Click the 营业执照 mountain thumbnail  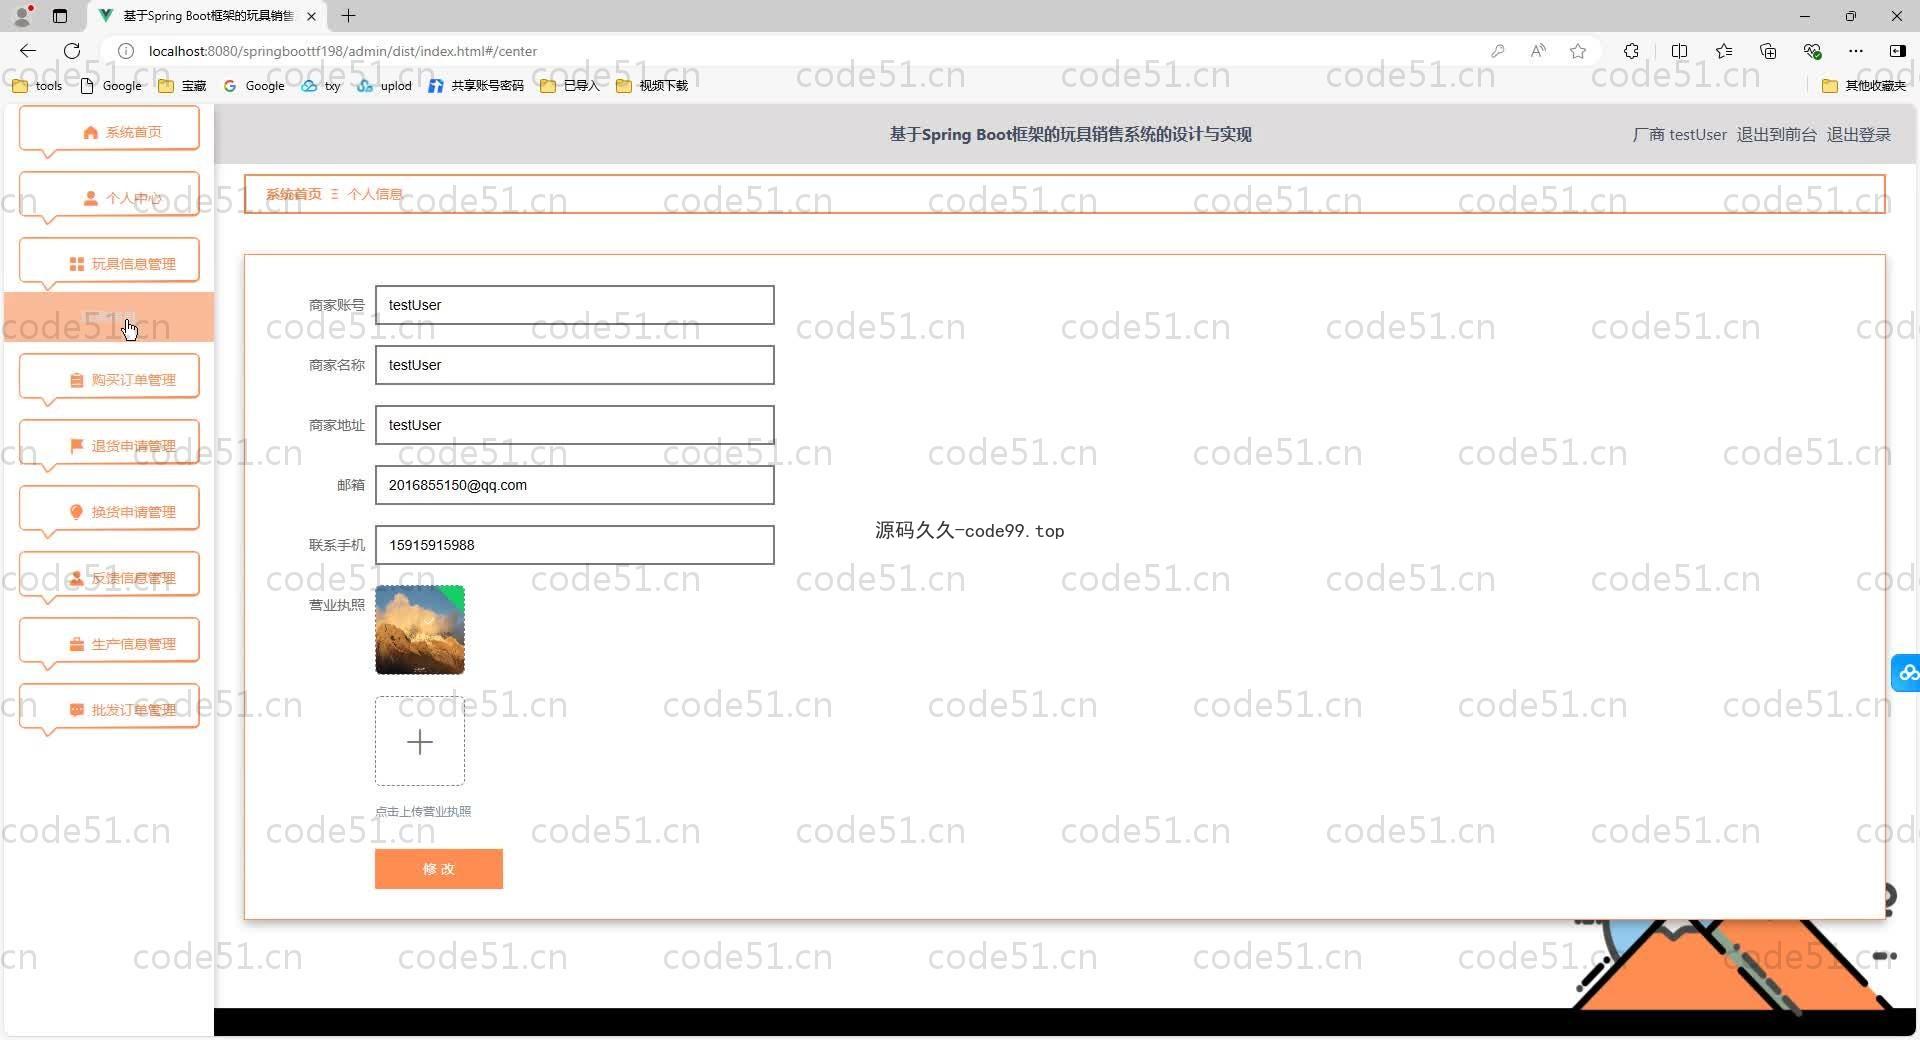(x=420, y=630)
